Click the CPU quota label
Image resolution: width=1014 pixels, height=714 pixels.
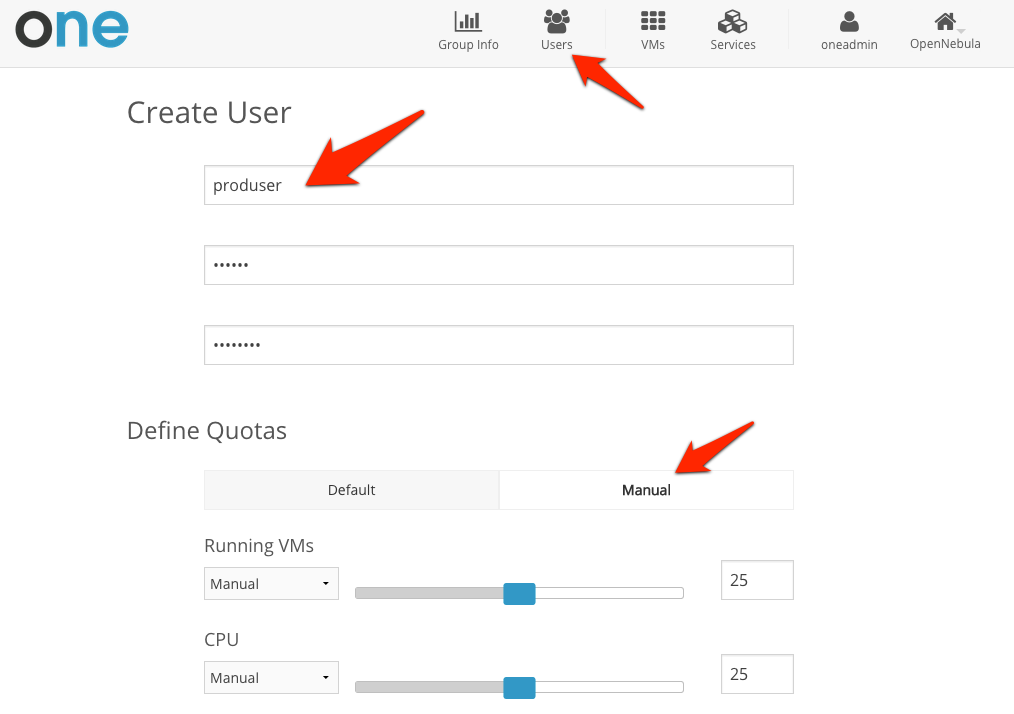tap(222, 640)
